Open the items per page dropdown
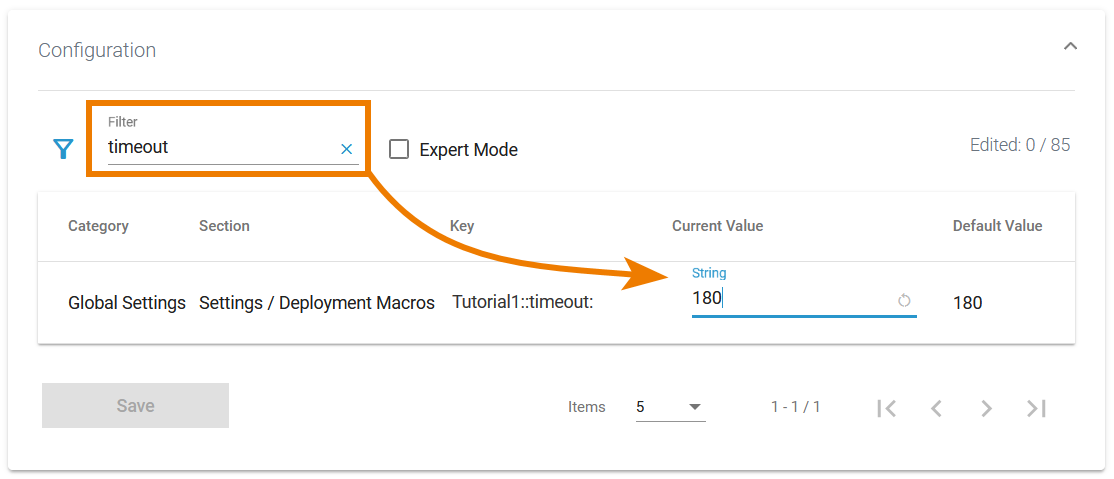 click(670, 407)
